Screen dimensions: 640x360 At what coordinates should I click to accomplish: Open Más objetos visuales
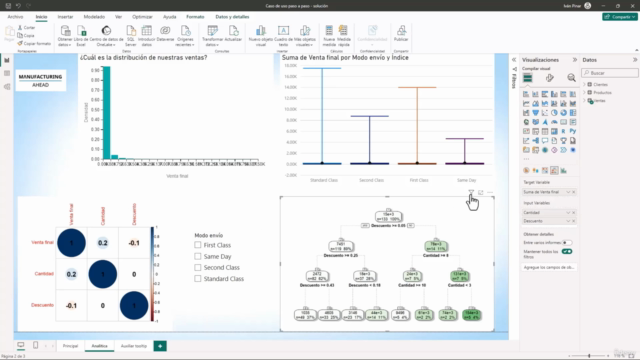point(305,35)
